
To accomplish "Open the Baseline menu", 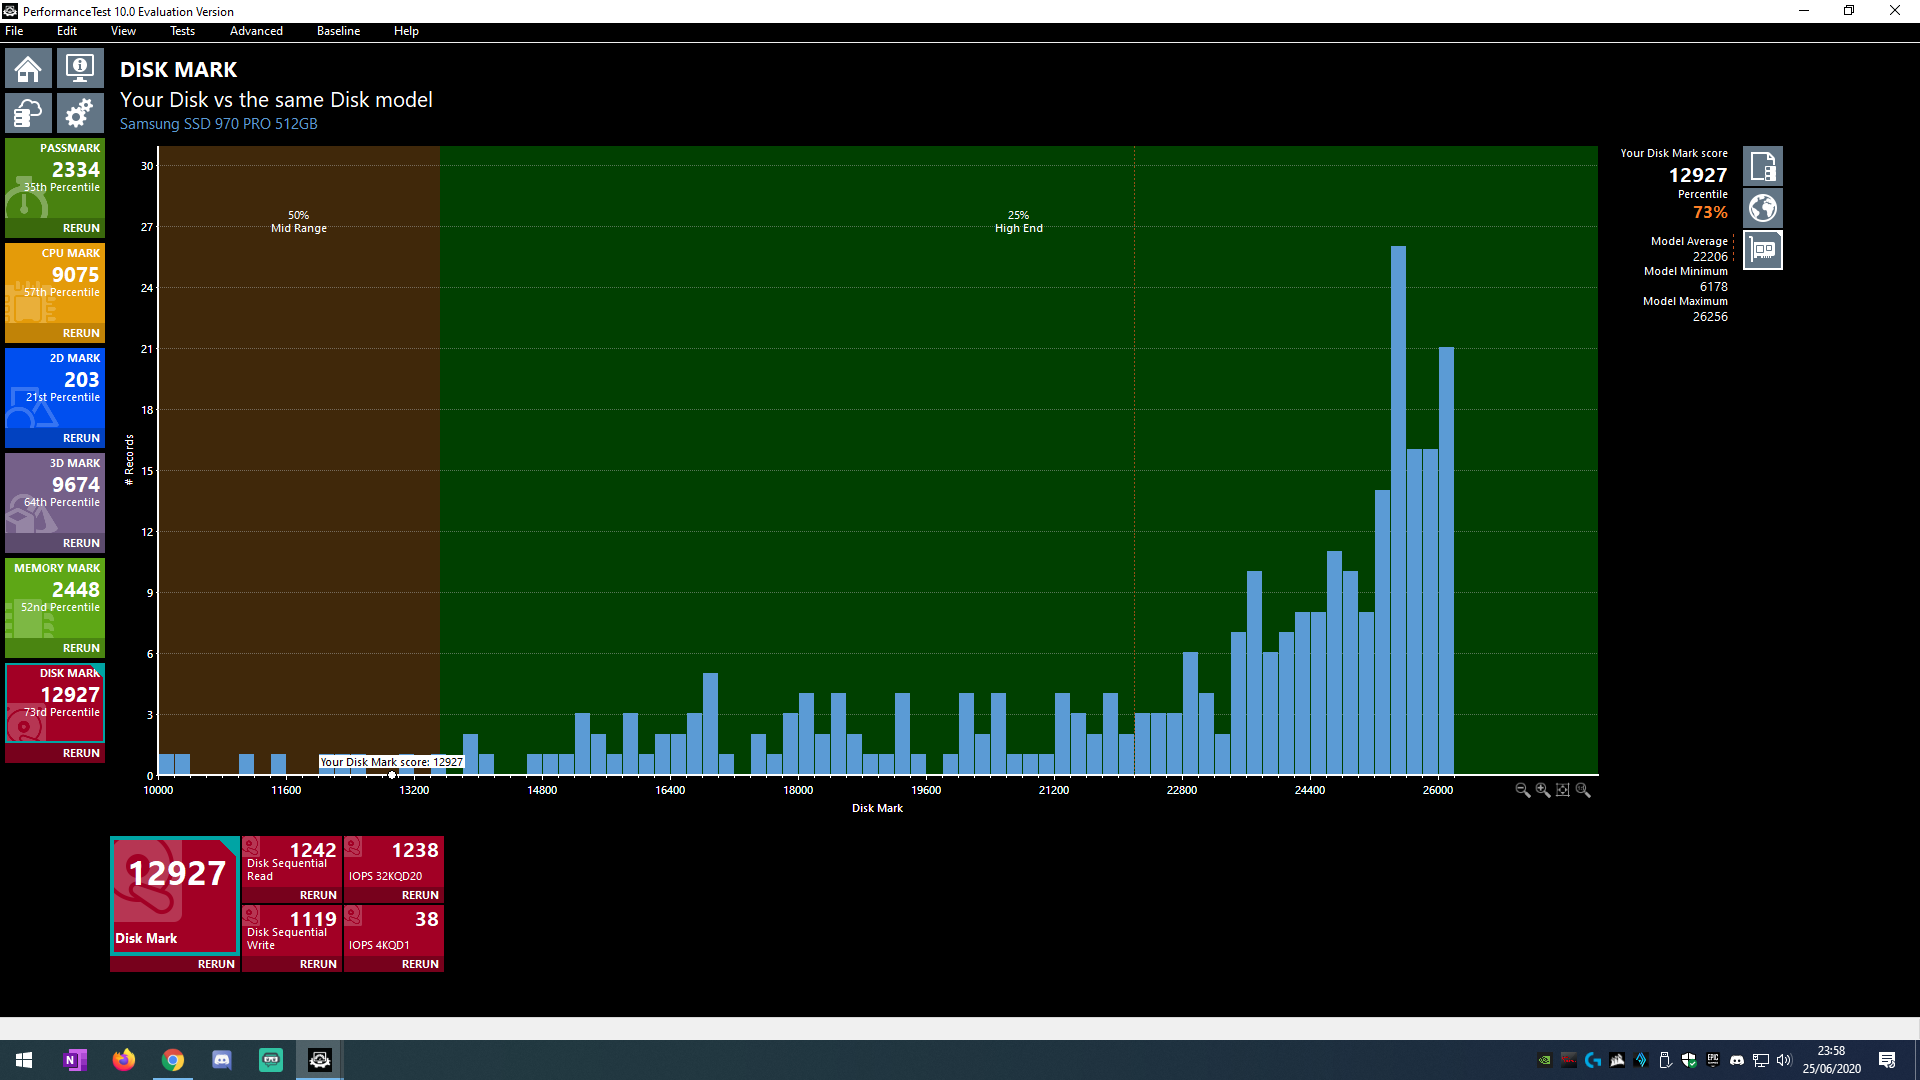I will 338,31.
